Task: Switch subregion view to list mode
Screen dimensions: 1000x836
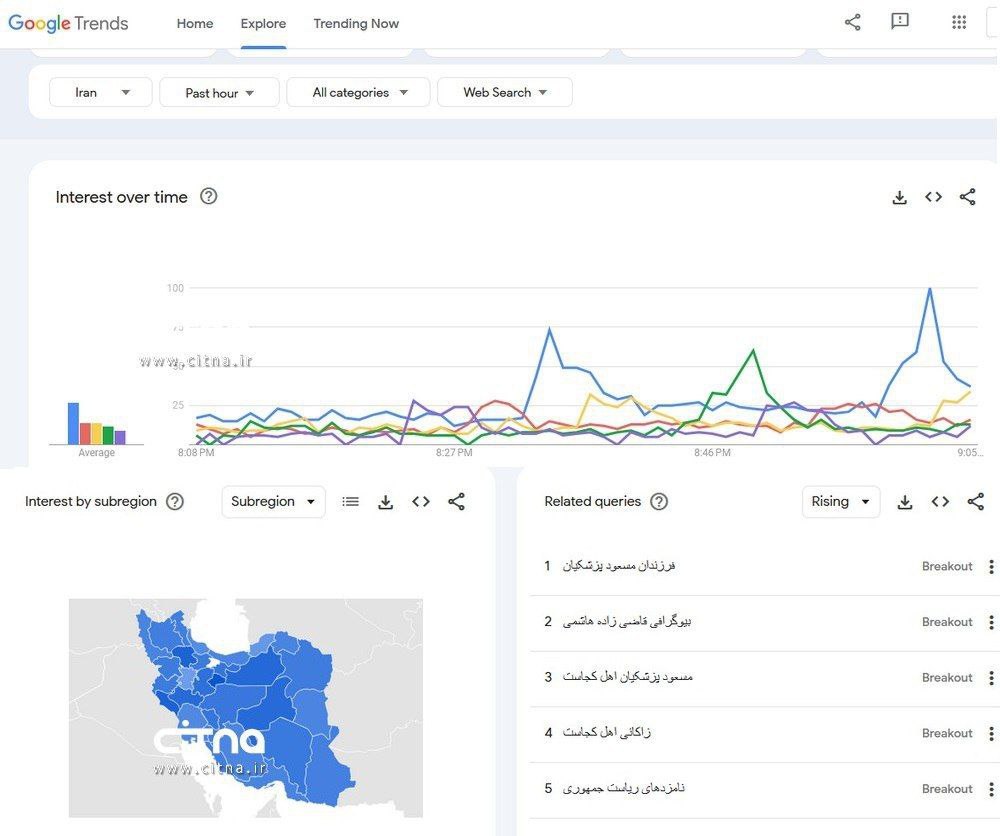Action: pyautogui.click(x=350, y=501)
